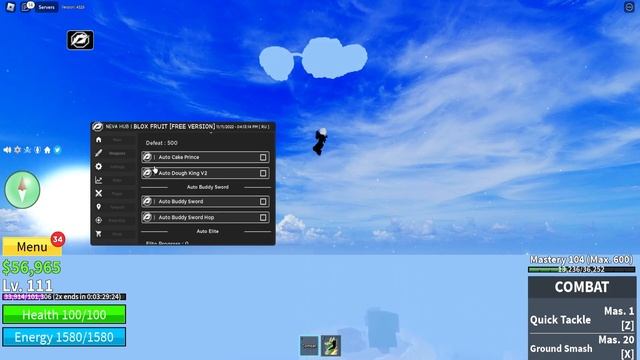The width and height of the screenshot is (640, 360).
Task: Click the pirate skull crew icon
Action: pos(27,150)
